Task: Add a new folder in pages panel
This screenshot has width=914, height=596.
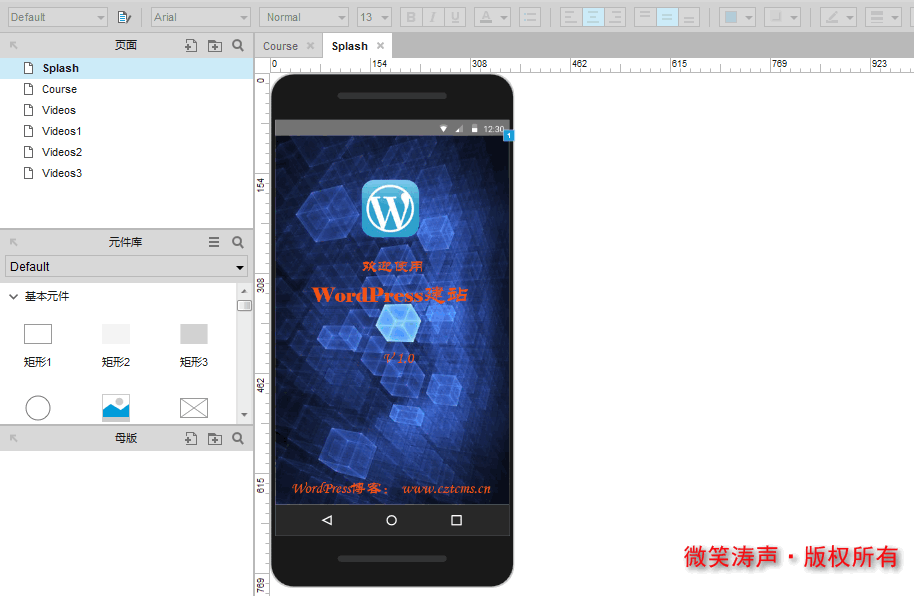Action: [215, 45]
